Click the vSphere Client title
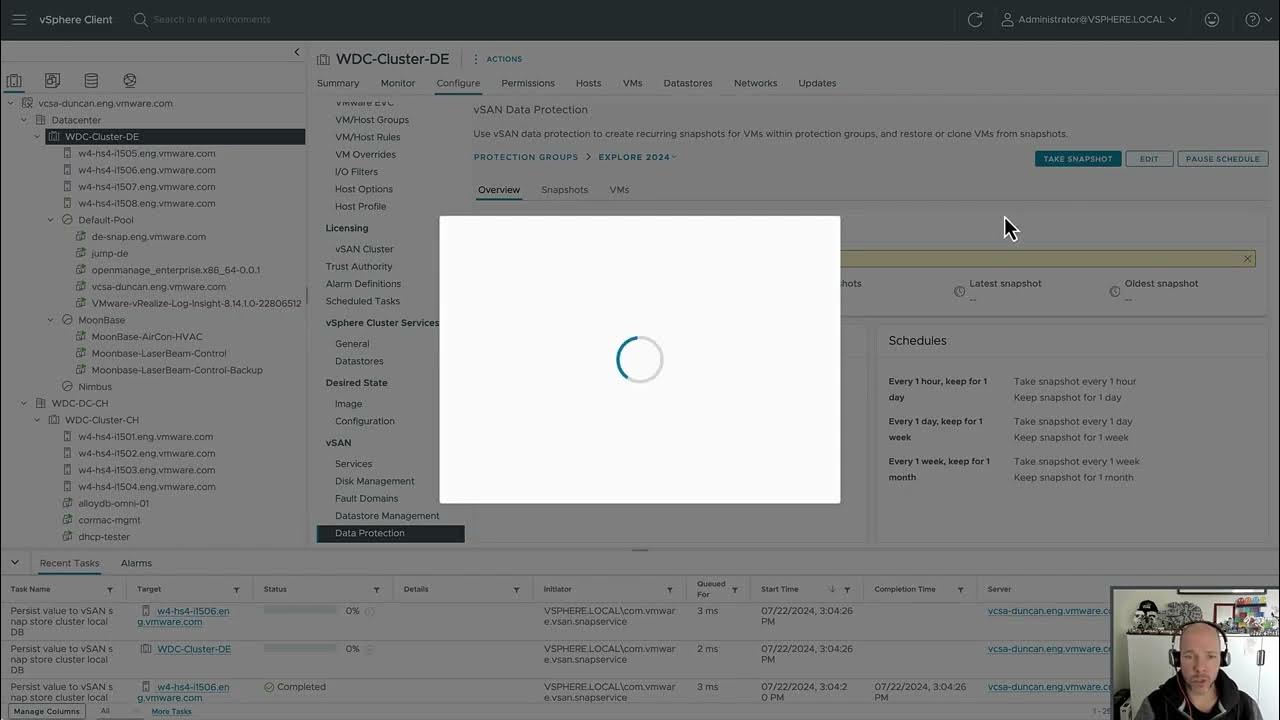The width and height of the screenshot is (1280, 720). click(x=76, y=19)
